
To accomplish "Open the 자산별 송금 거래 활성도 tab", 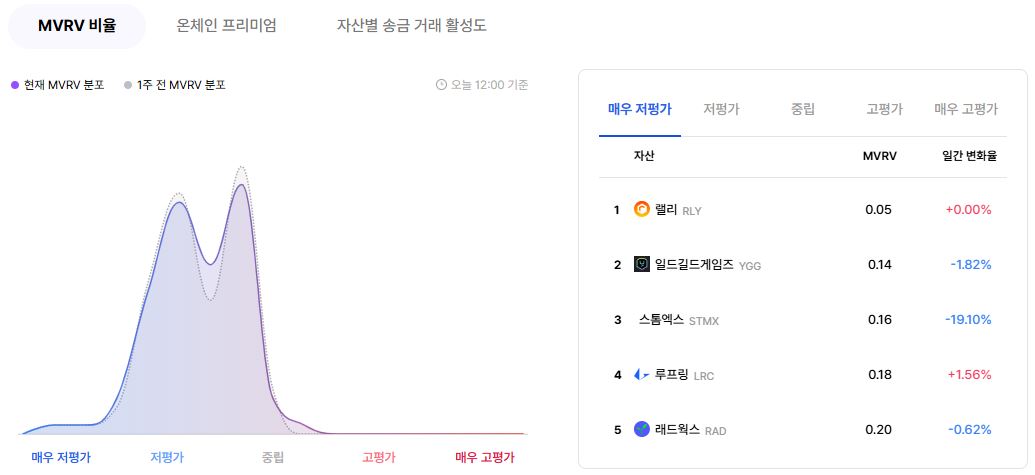I will [x=412, y=26].
